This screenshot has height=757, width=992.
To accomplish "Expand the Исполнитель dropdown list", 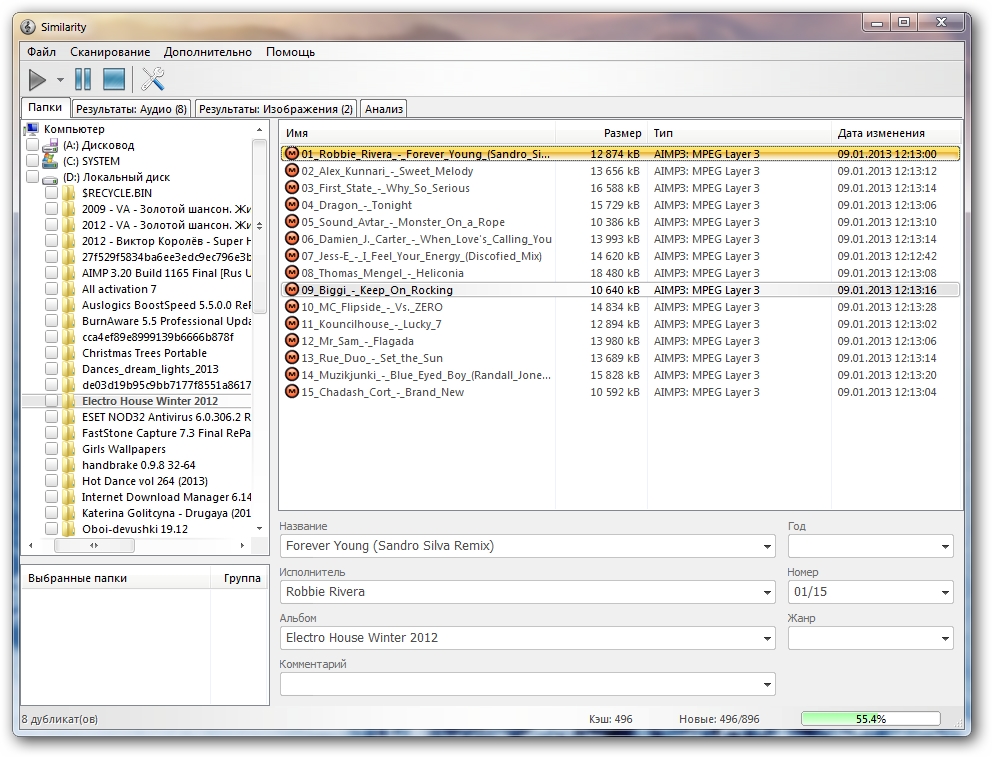I will (x=767, y=592).
